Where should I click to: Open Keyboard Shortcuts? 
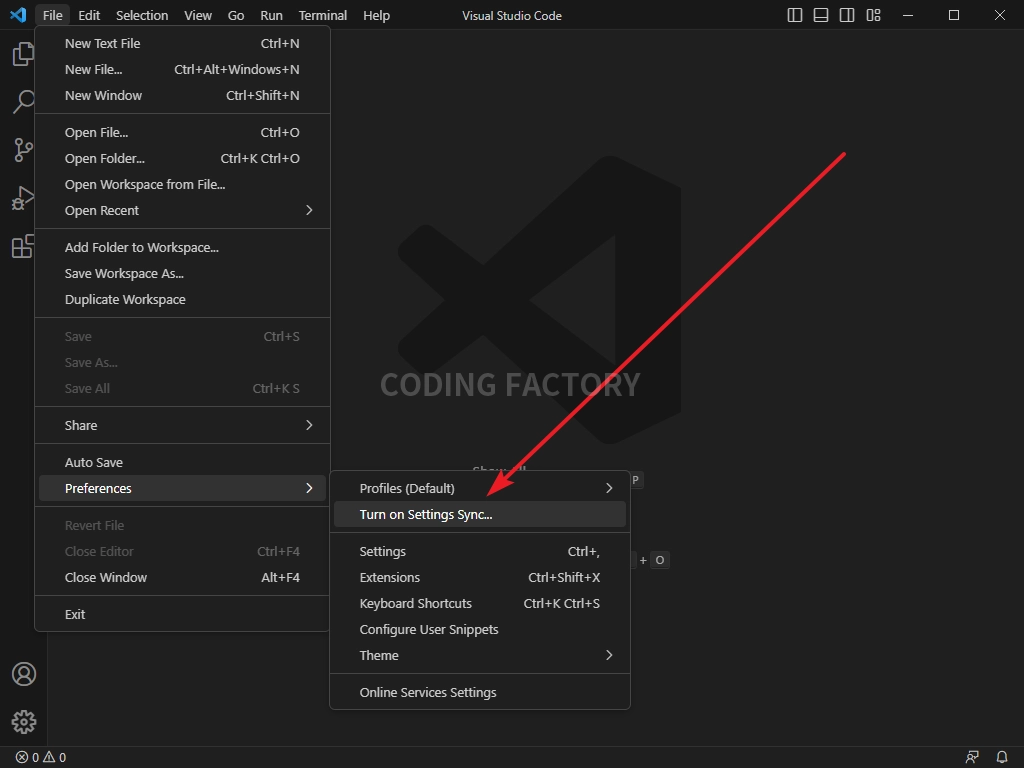(480, 603)
